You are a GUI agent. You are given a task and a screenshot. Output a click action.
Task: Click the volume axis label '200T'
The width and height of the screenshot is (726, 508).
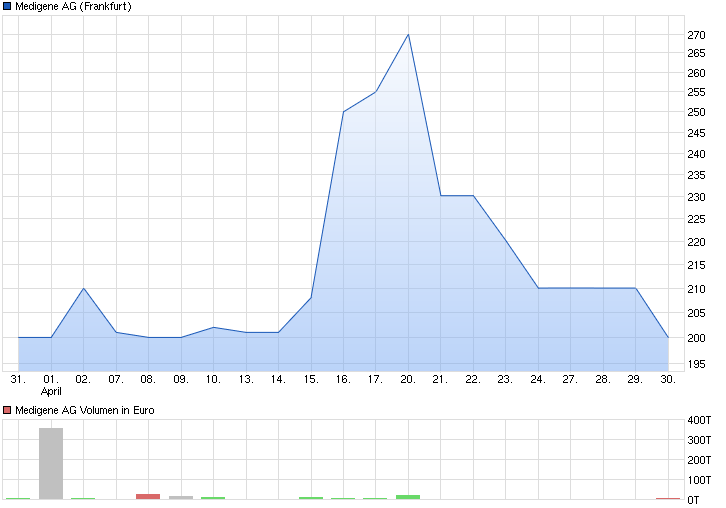[x=699, y=460]
